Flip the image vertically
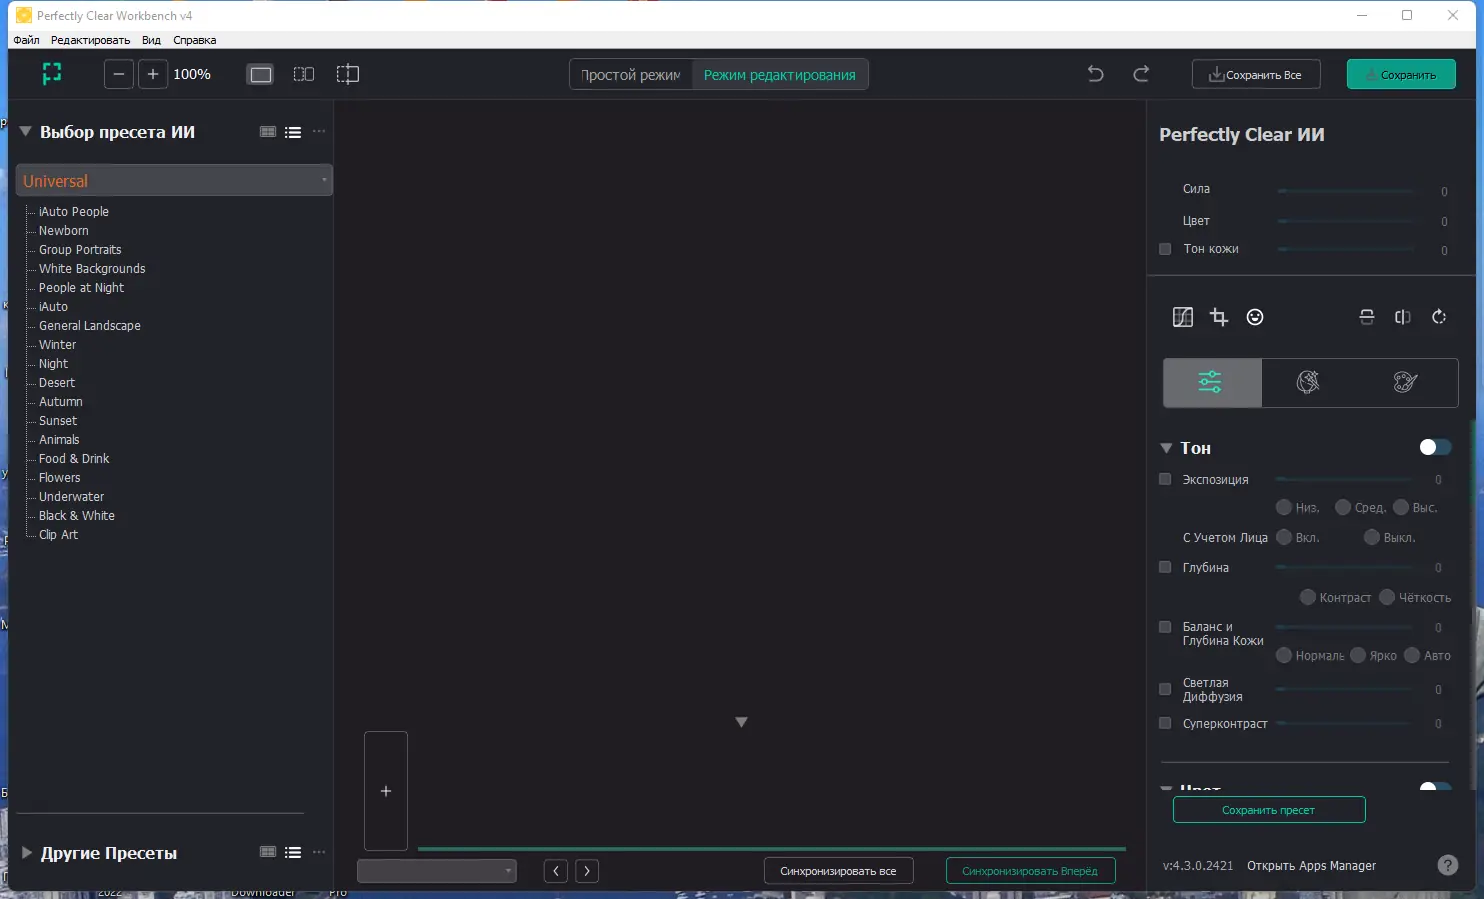The height and width of the screenshot is (899, 1484). (x=1367, y=317)
